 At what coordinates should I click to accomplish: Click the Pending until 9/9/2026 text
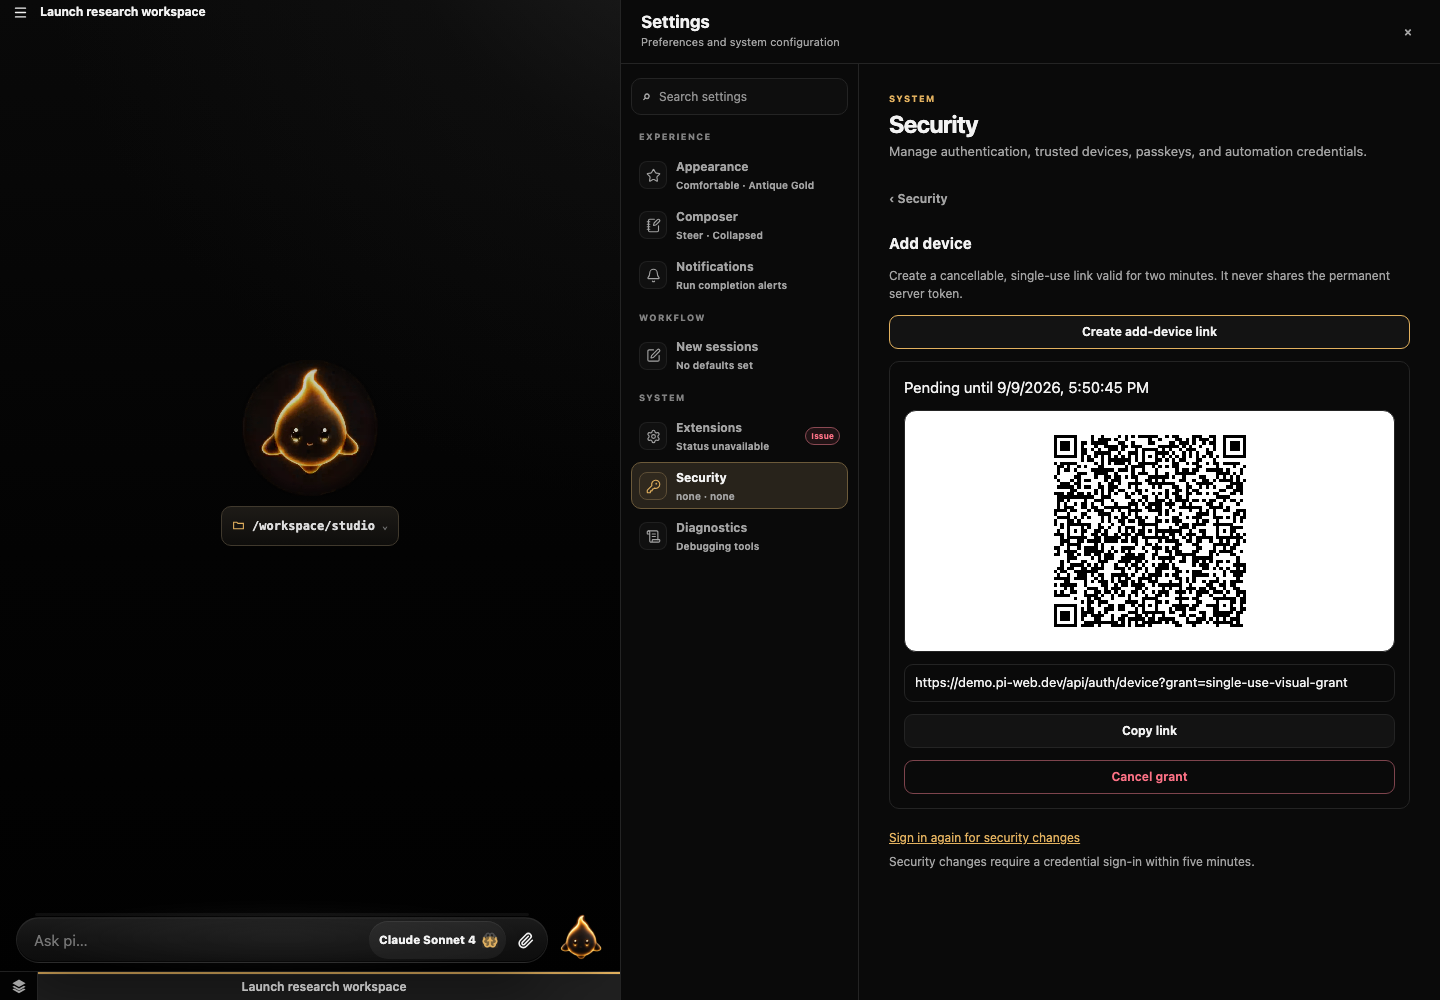pos(1026,388)
